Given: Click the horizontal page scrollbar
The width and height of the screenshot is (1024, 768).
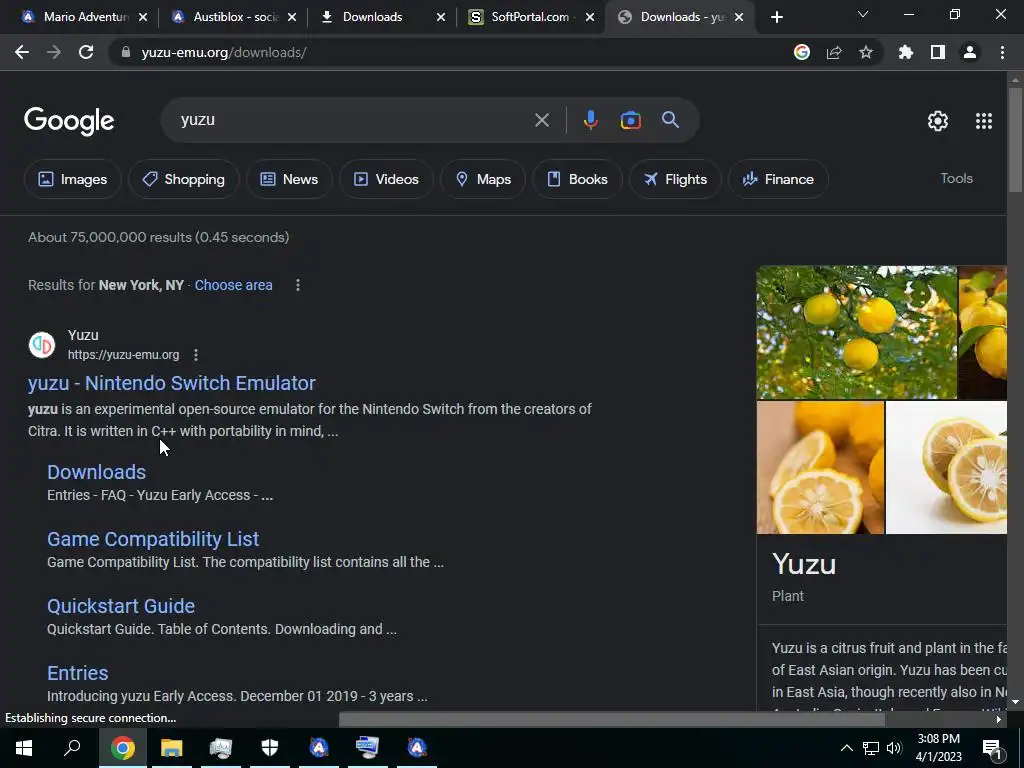Looking at the screenshot, I should coord(611,720).
